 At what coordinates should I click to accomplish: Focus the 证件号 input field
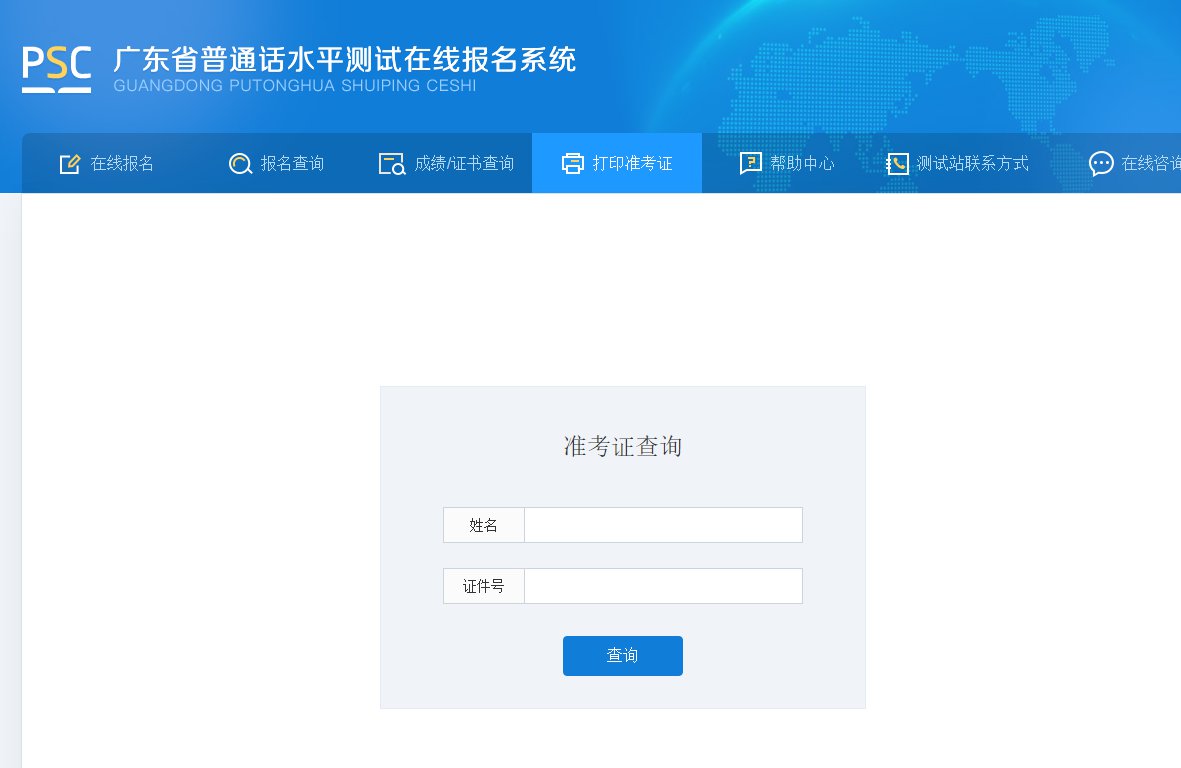pyautogui.click(x=663, y=586)
